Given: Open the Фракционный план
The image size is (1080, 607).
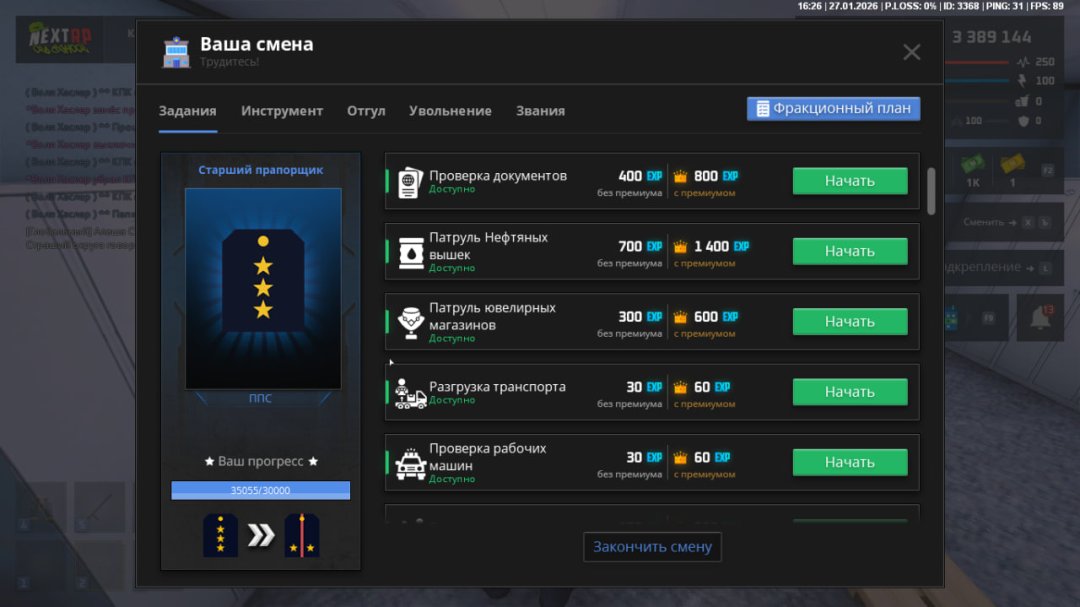Looking at the screenshot, I should [833, 109].
